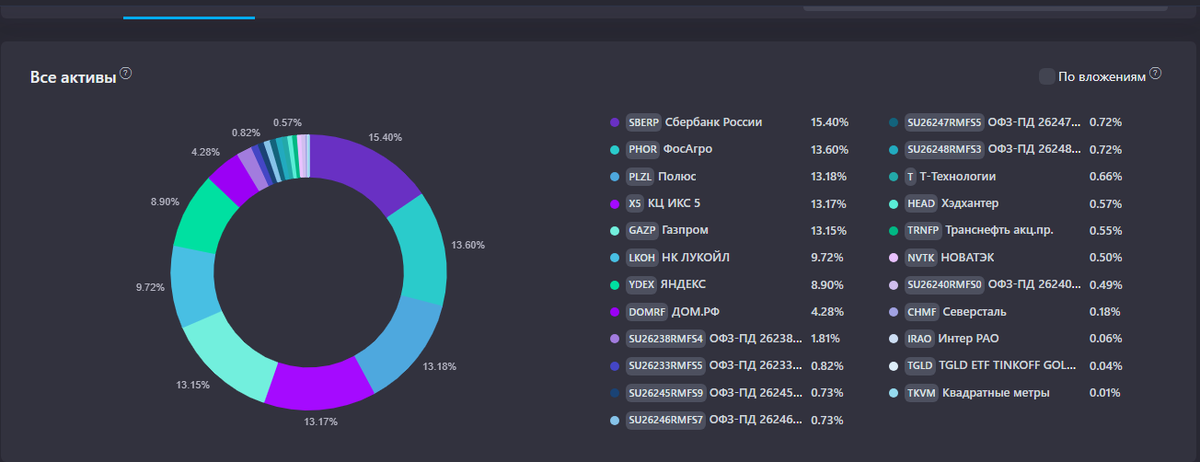Select the TRNFP ticker badge
This screenshot has height=462, width=1200.
coord(922,230)
